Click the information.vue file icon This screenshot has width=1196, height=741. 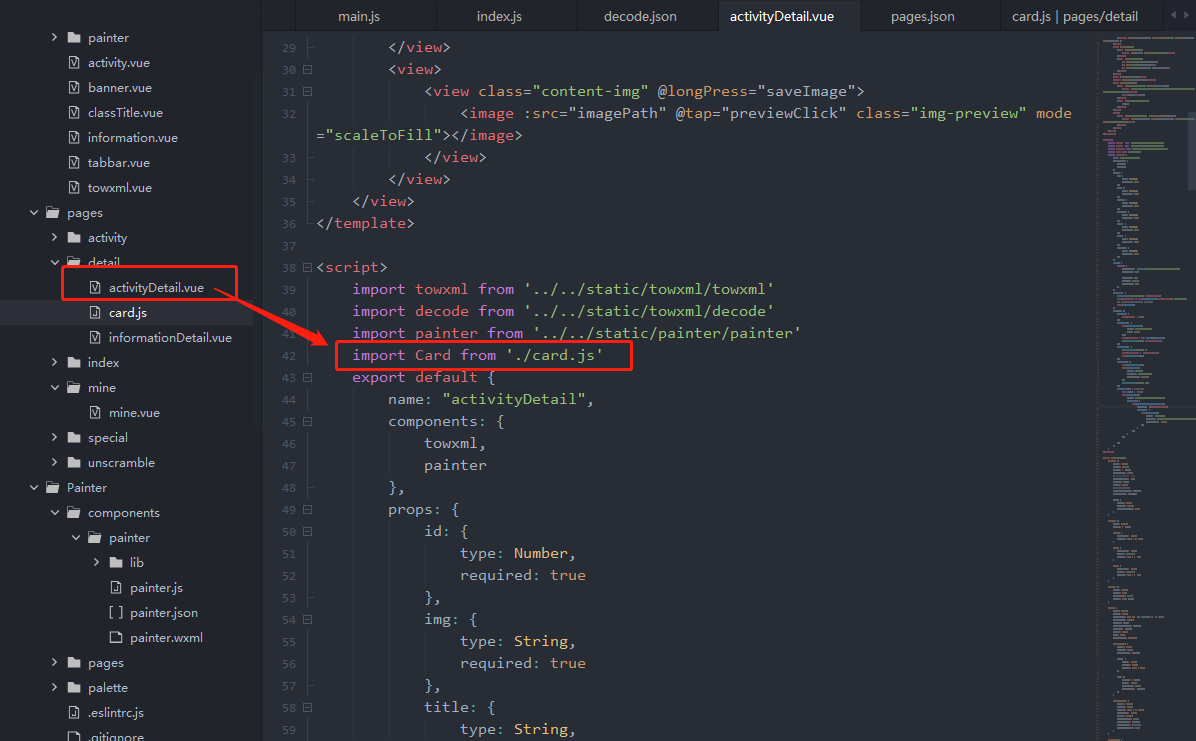tap(74, 137)
